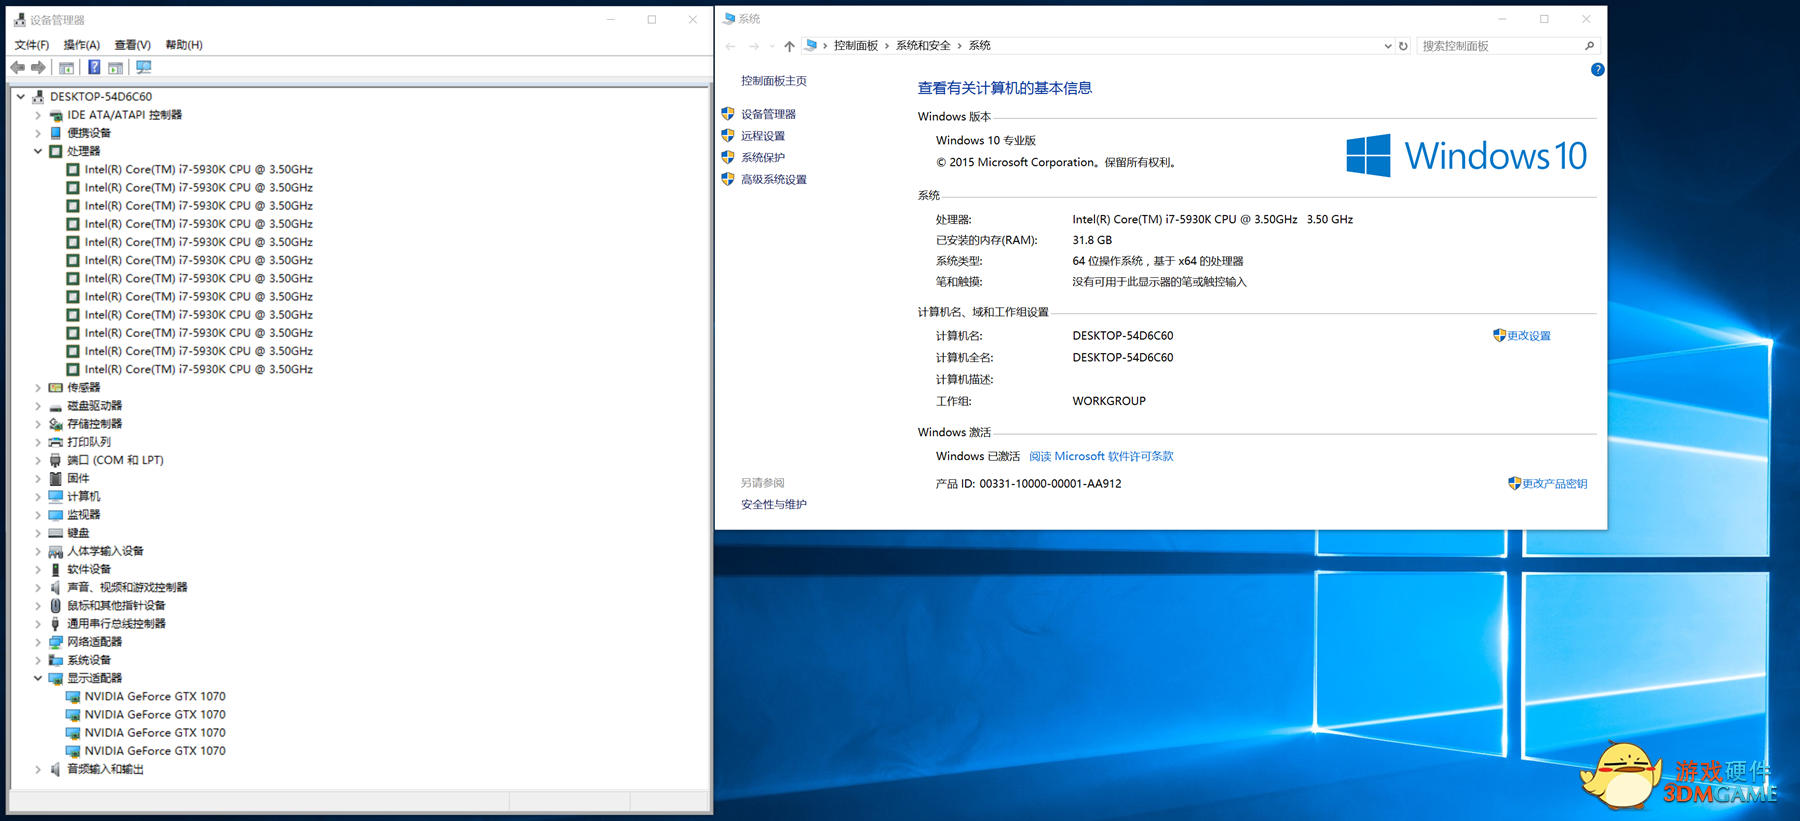Click the 端口 (COM 和 LPT) port icon
Screen dimensions: 1800x821
click(x=56, y=460)
